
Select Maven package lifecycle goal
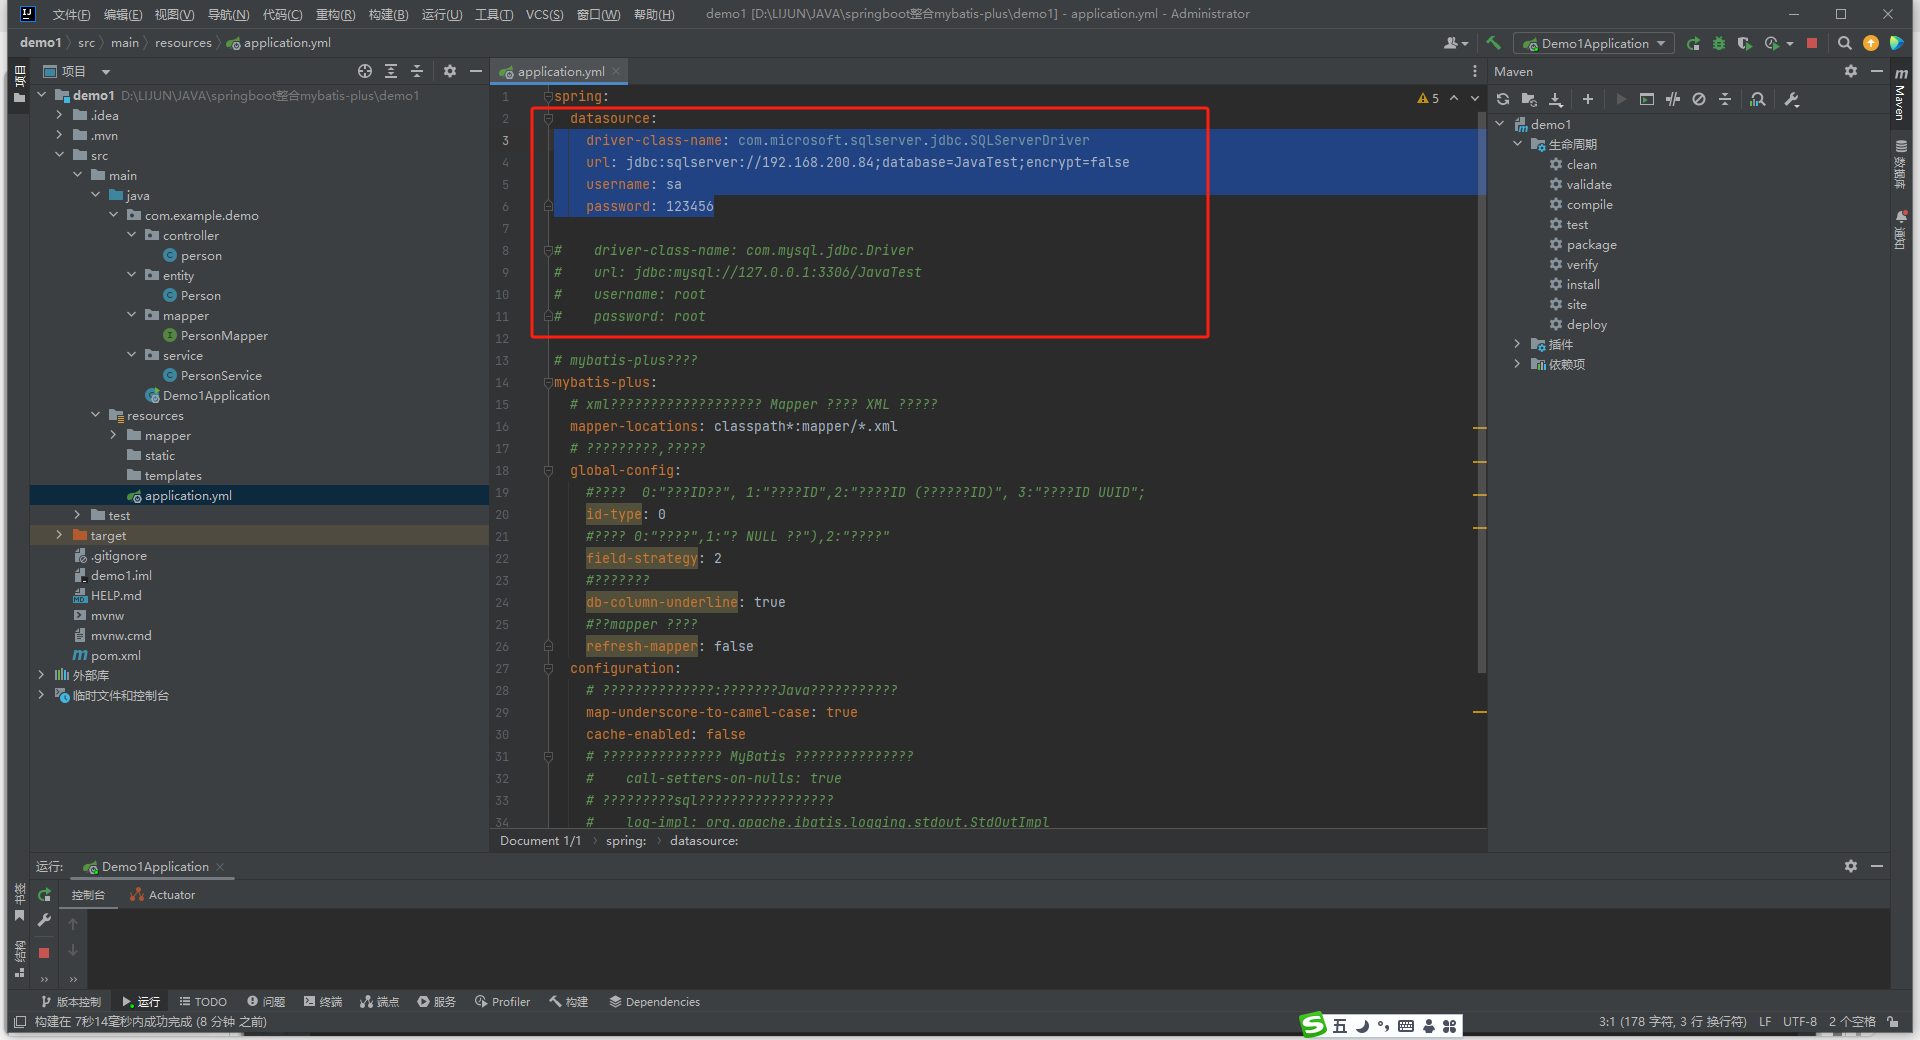click(x=1591, y=244)
